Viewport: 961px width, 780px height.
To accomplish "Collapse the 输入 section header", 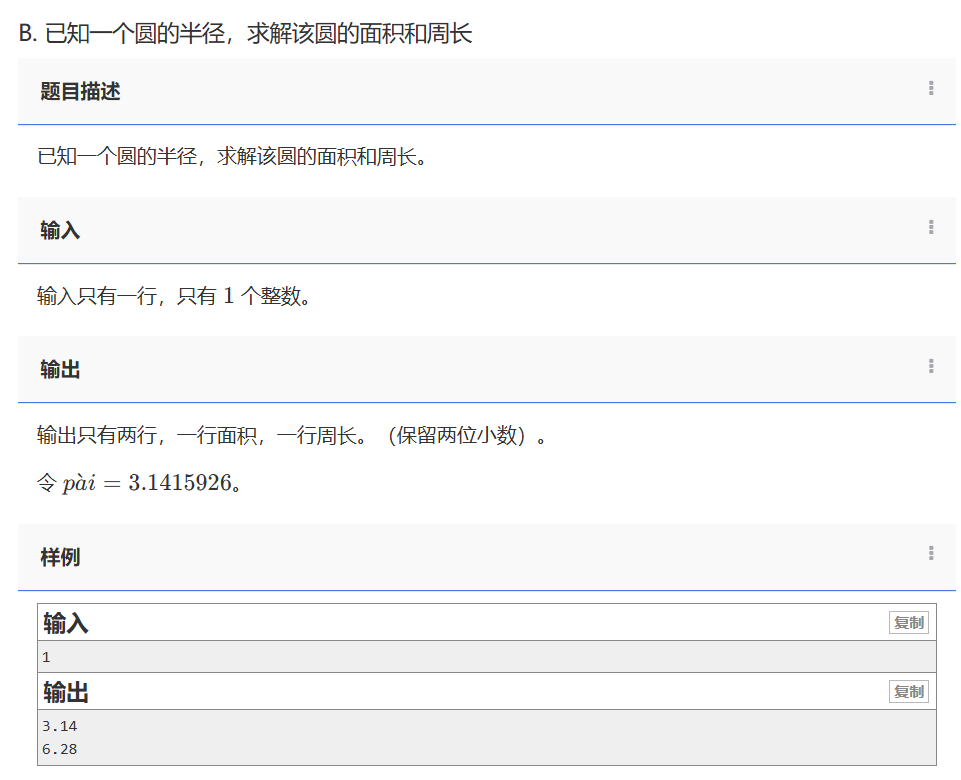I will [x=60, y=230].
